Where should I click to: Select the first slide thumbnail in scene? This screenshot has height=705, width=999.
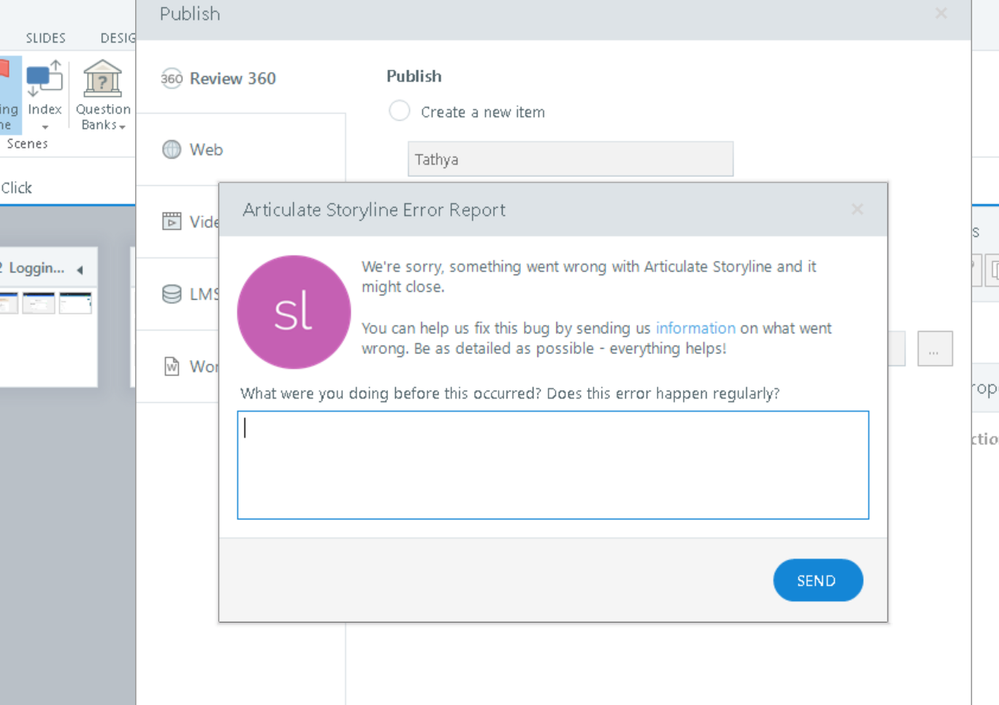8,303
